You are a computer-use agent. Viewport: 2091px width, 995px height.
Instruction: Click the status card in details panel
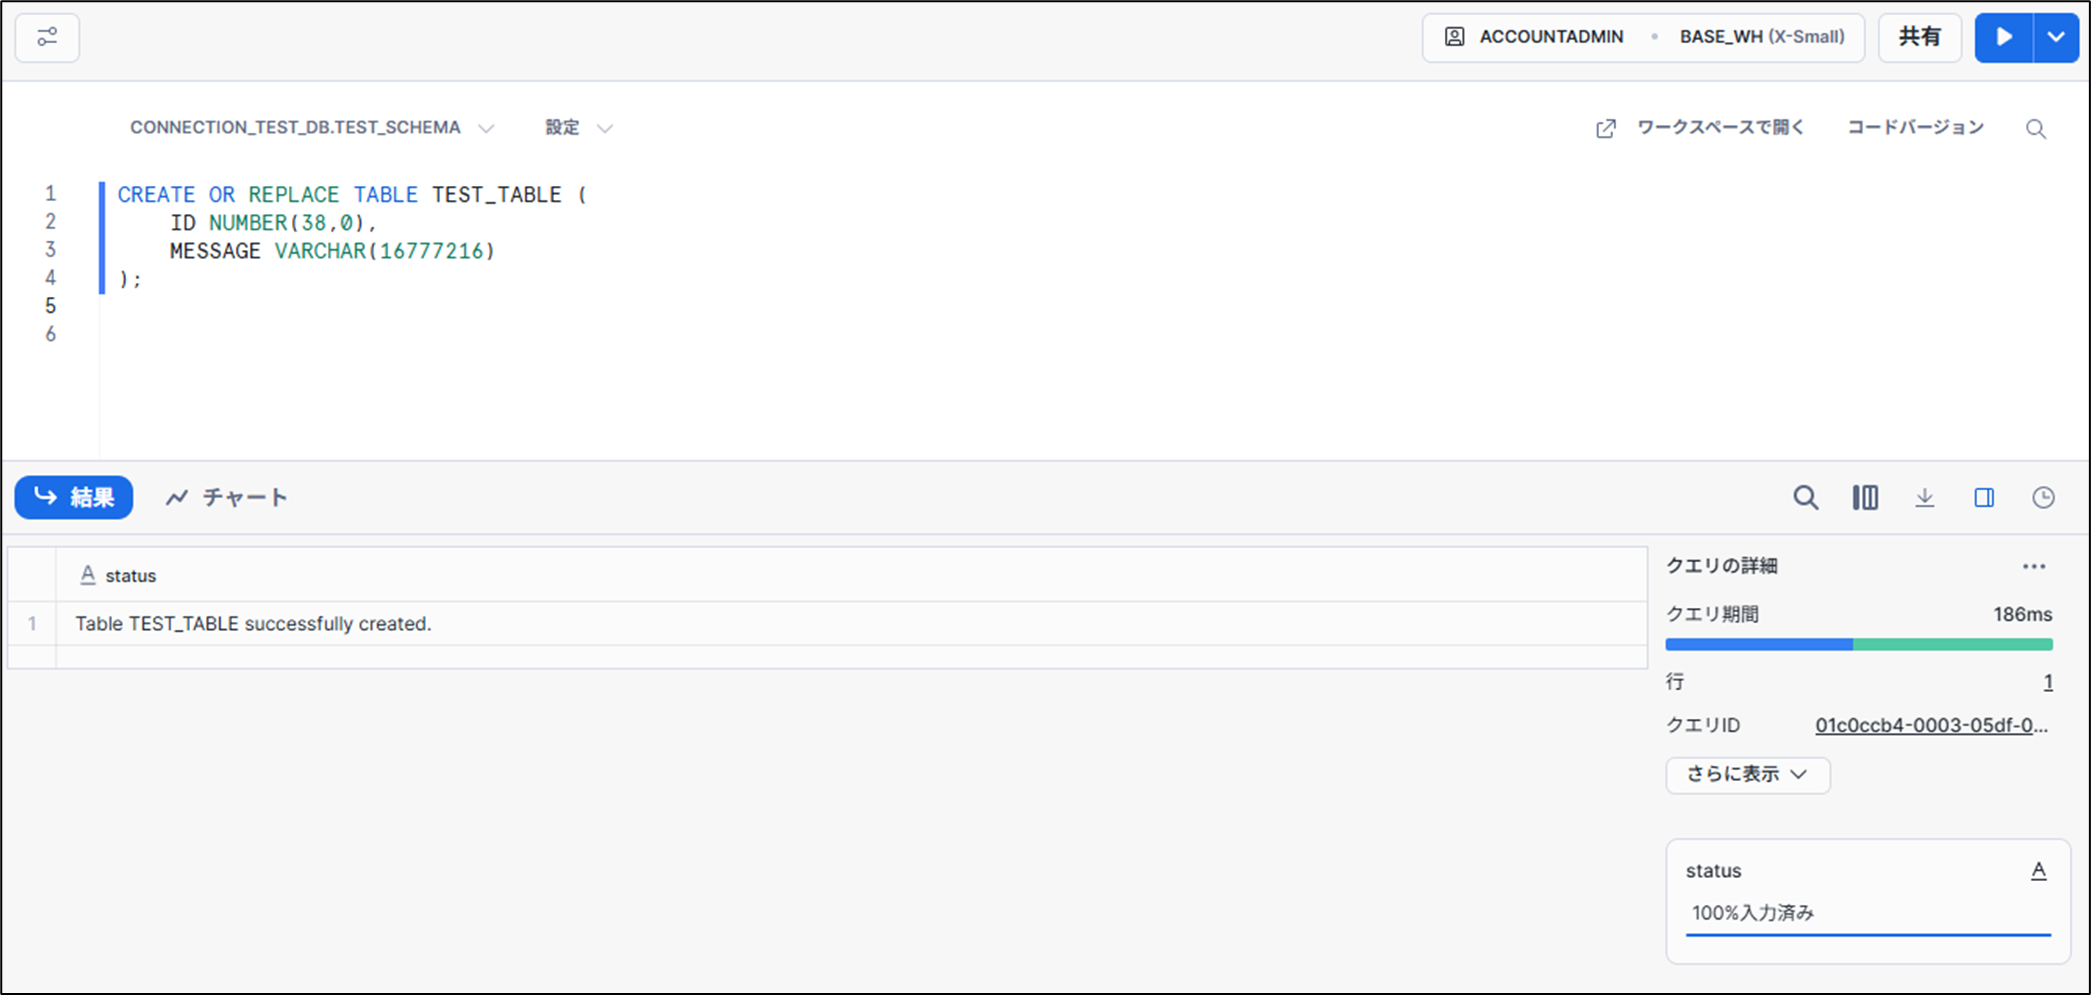1867,901
